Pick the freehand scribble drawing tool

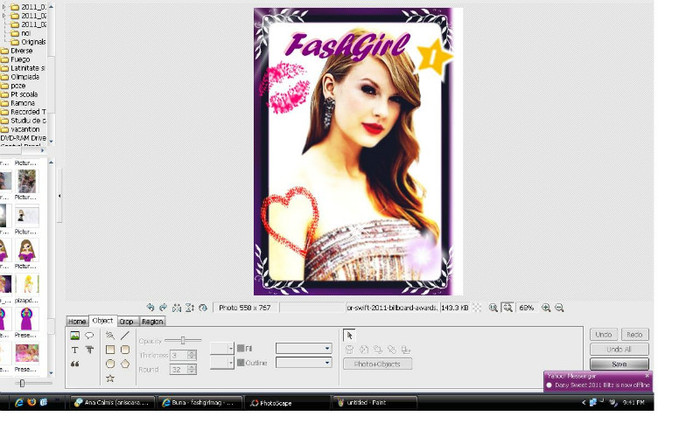coord(110,335)
